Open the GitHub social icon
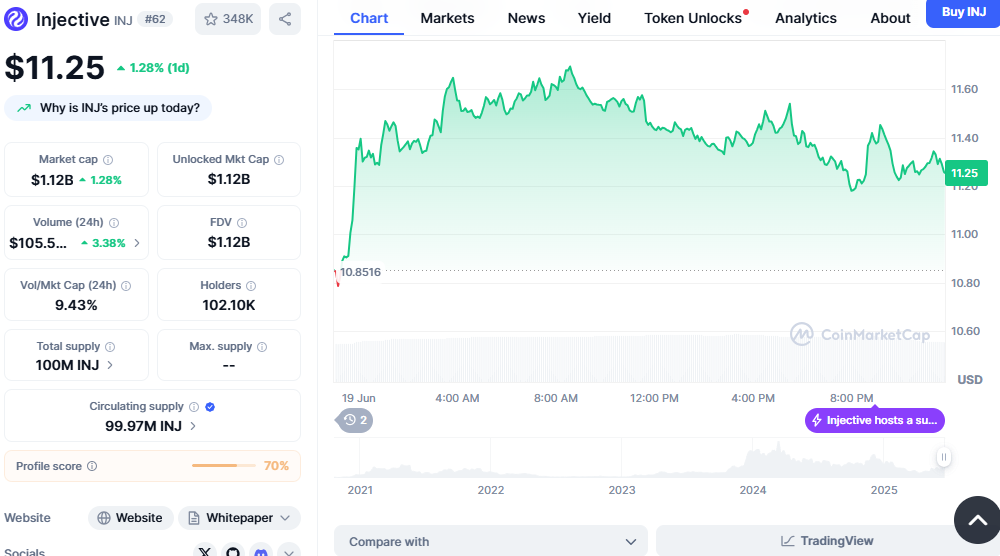The height and width of the screenshot is (556, 1000). [233, 552]
